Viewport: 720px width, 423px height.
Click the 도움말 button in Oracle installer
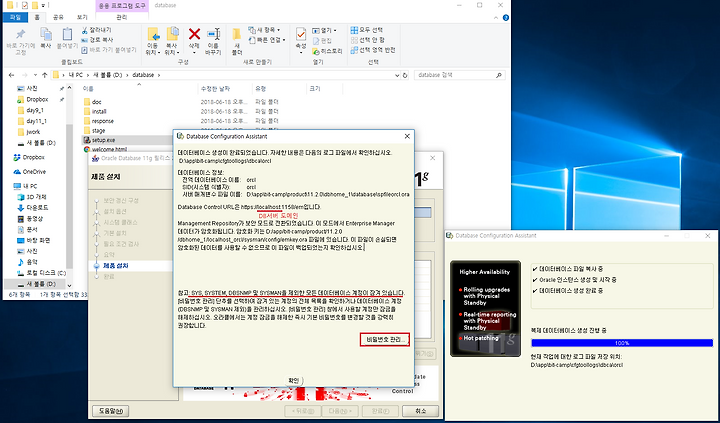point(111,411)
